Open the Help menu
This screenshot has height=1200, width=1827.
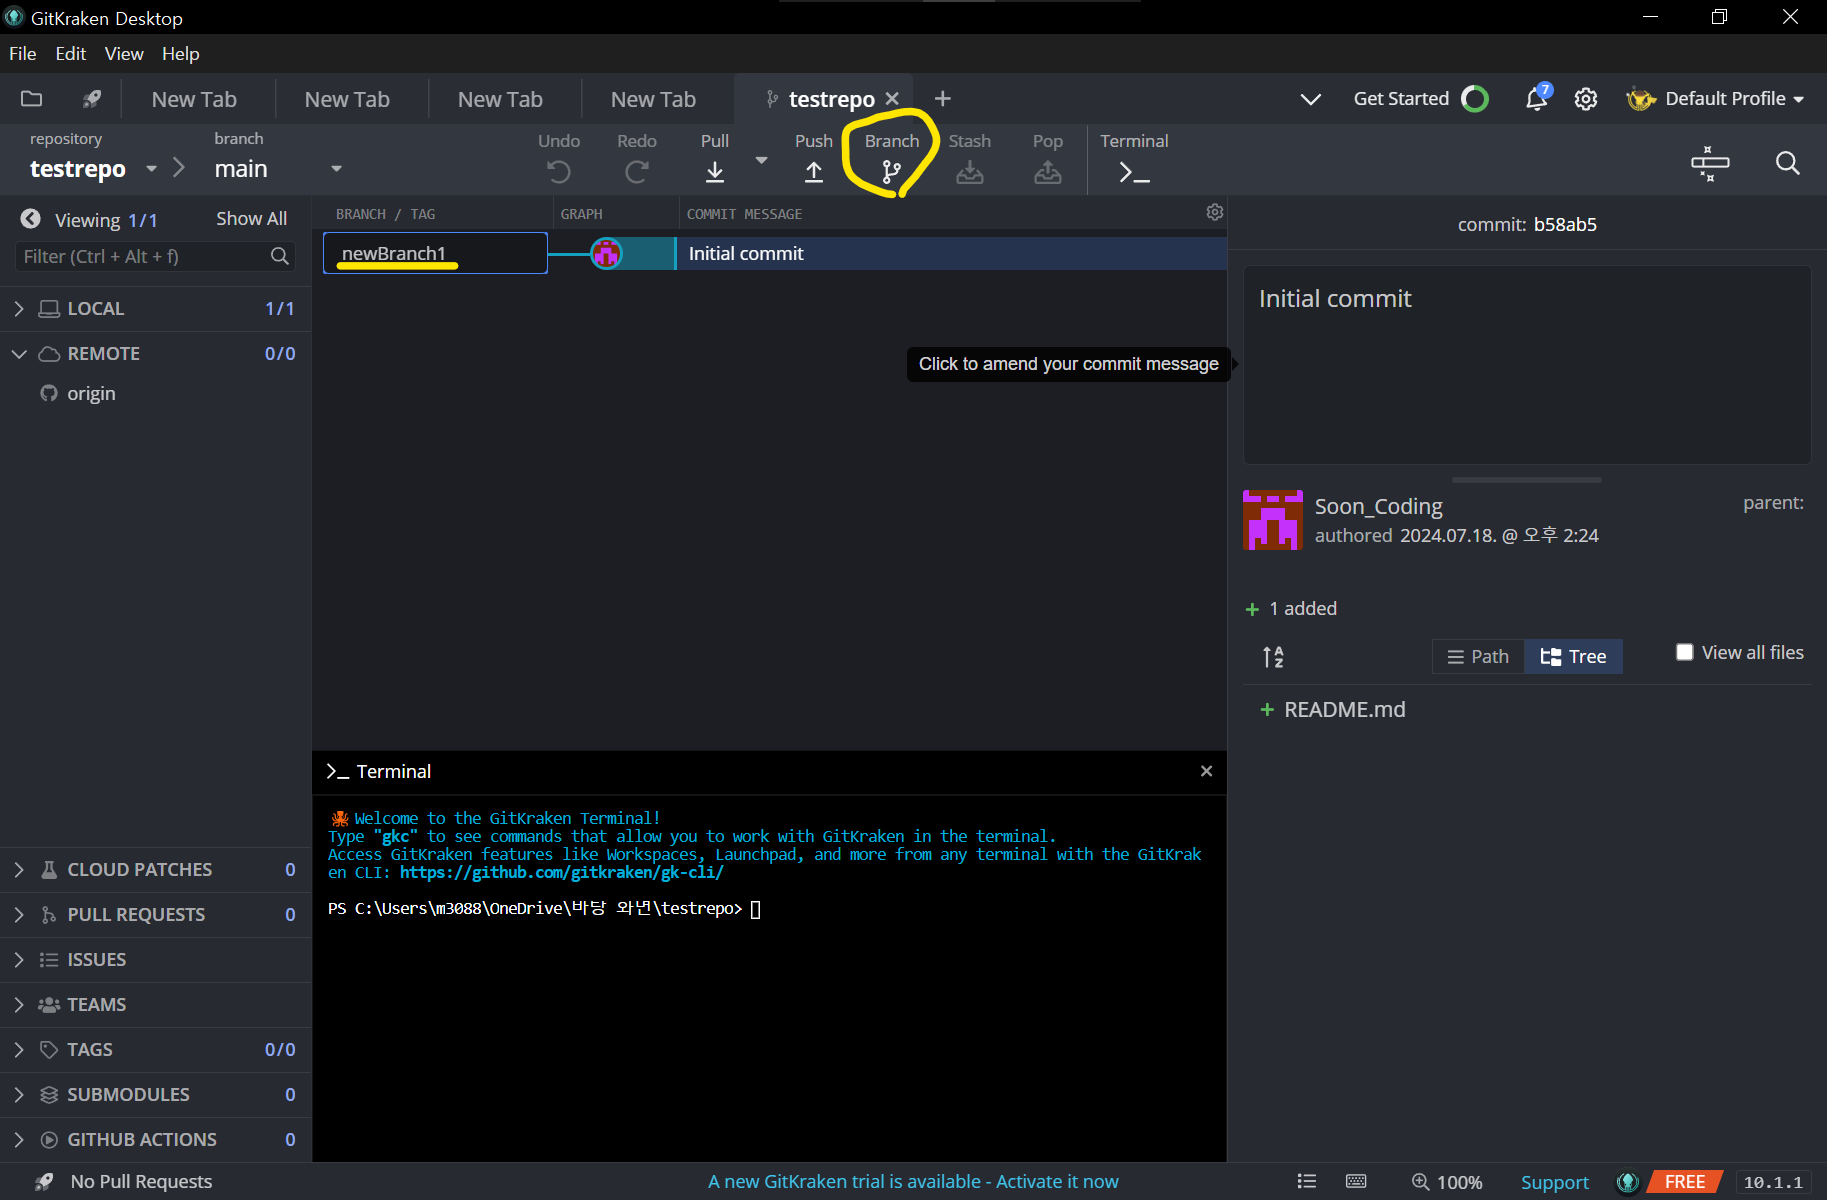coord(181,54)
